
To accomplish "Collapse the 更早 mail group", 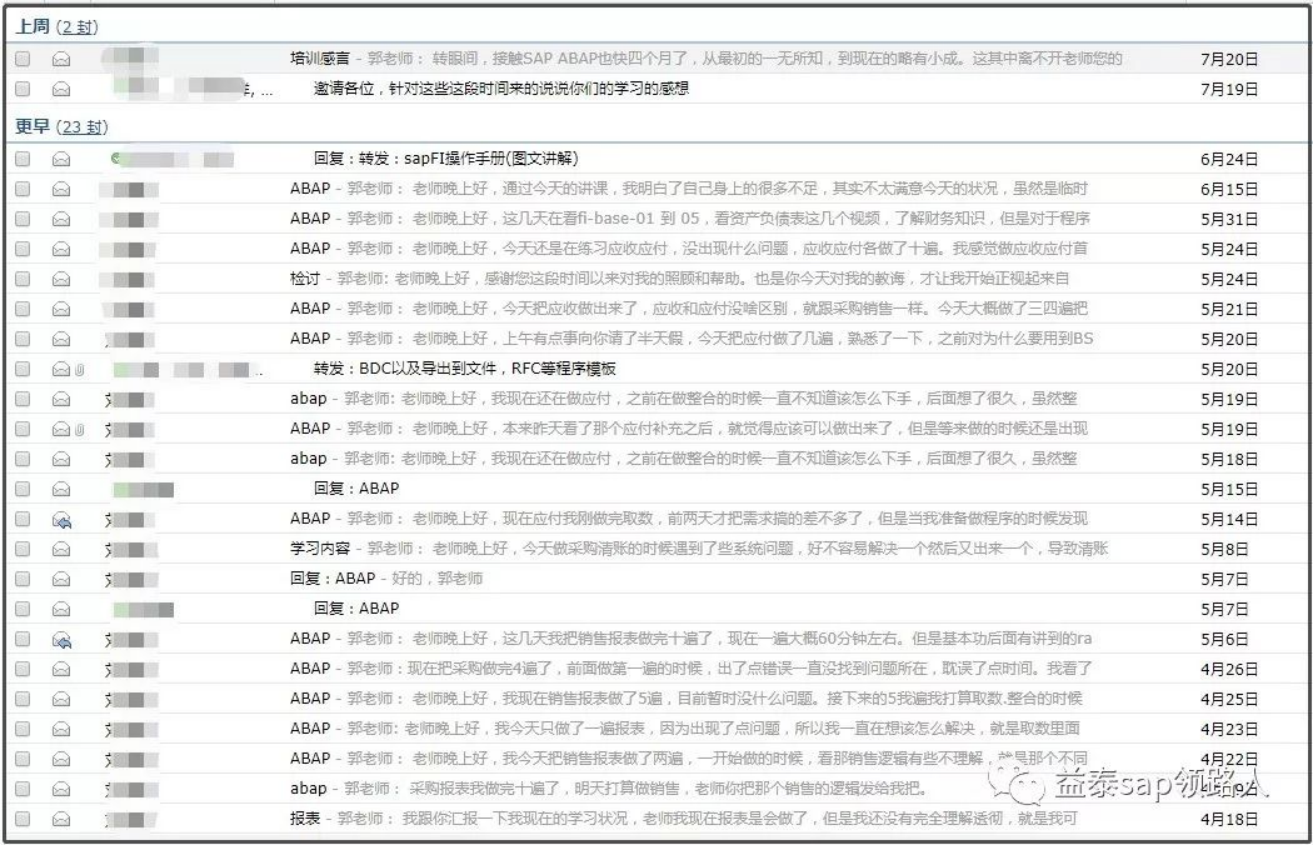I will tap(32, 127).
